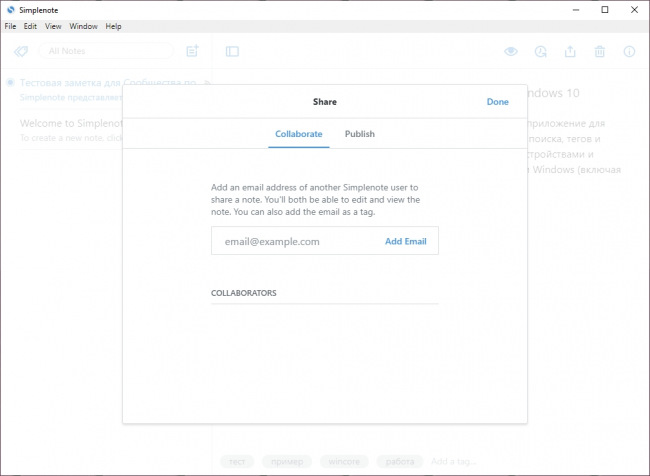Create a new note icon
Viewport: 650px width, 476px height.
(192, 51)
